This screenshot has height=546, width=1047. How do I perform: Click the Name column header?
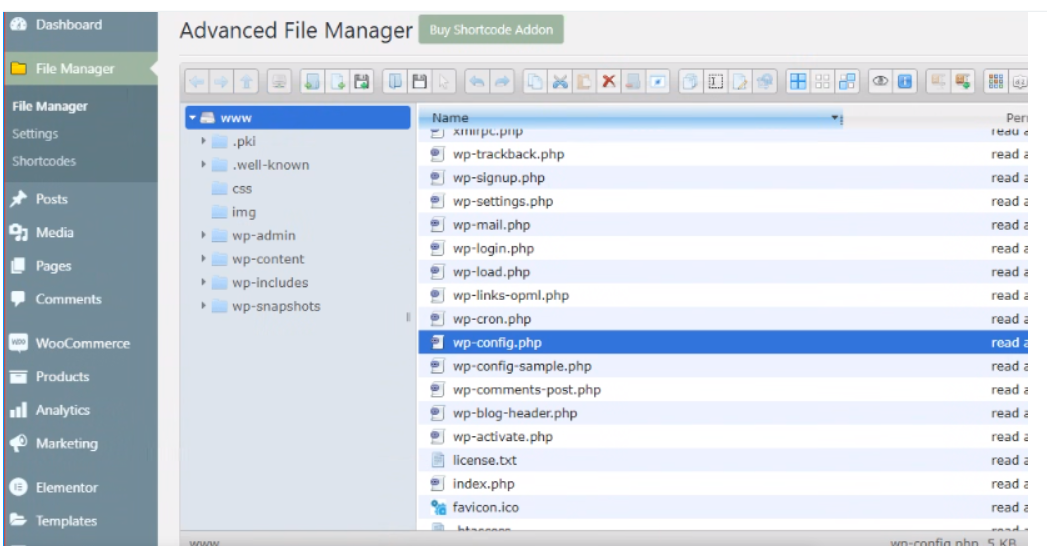[x=450, y=118]
